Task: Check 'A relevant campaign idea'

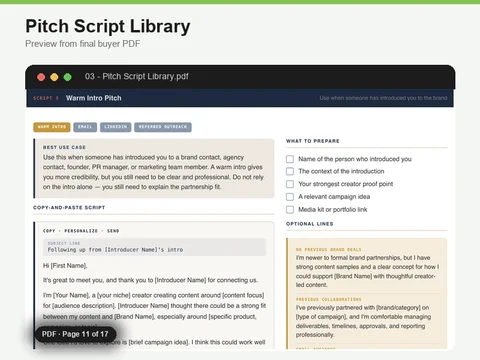Action: (x=290, y=197)
